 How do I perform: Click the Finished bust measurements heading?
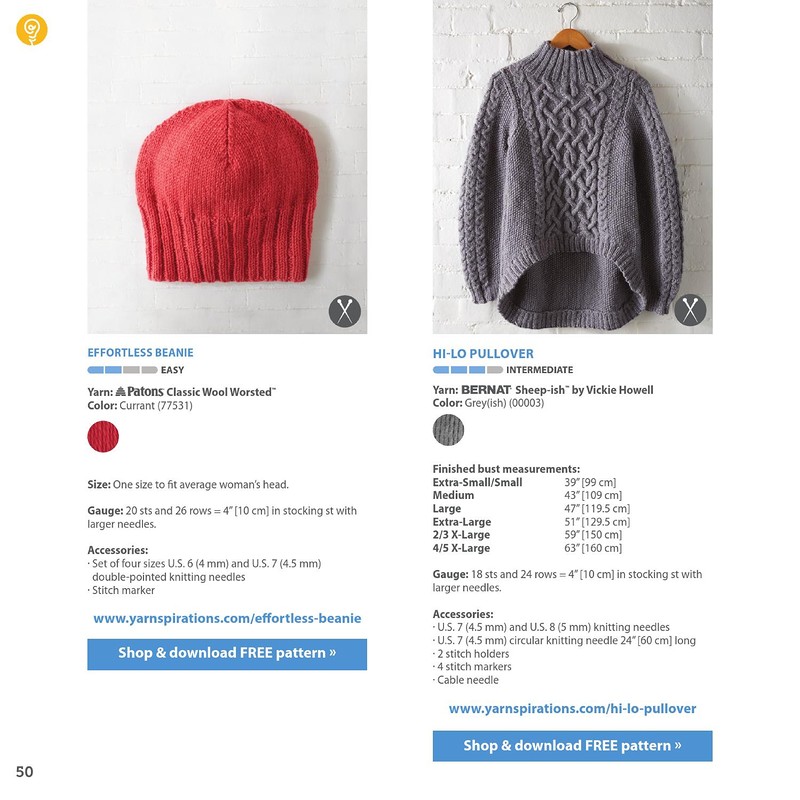tap(506, 469)
